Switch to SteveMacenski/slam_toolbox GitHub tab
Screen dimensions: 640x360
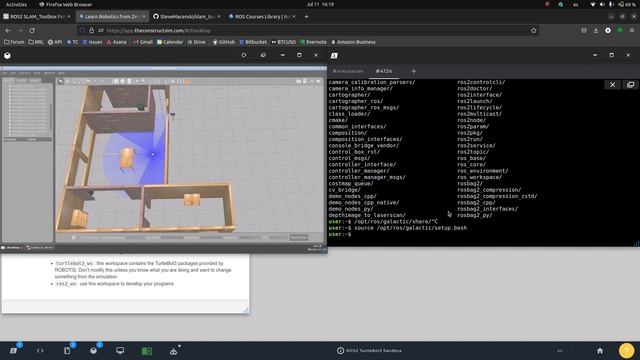pyautogui.click(x=187, y=17)
